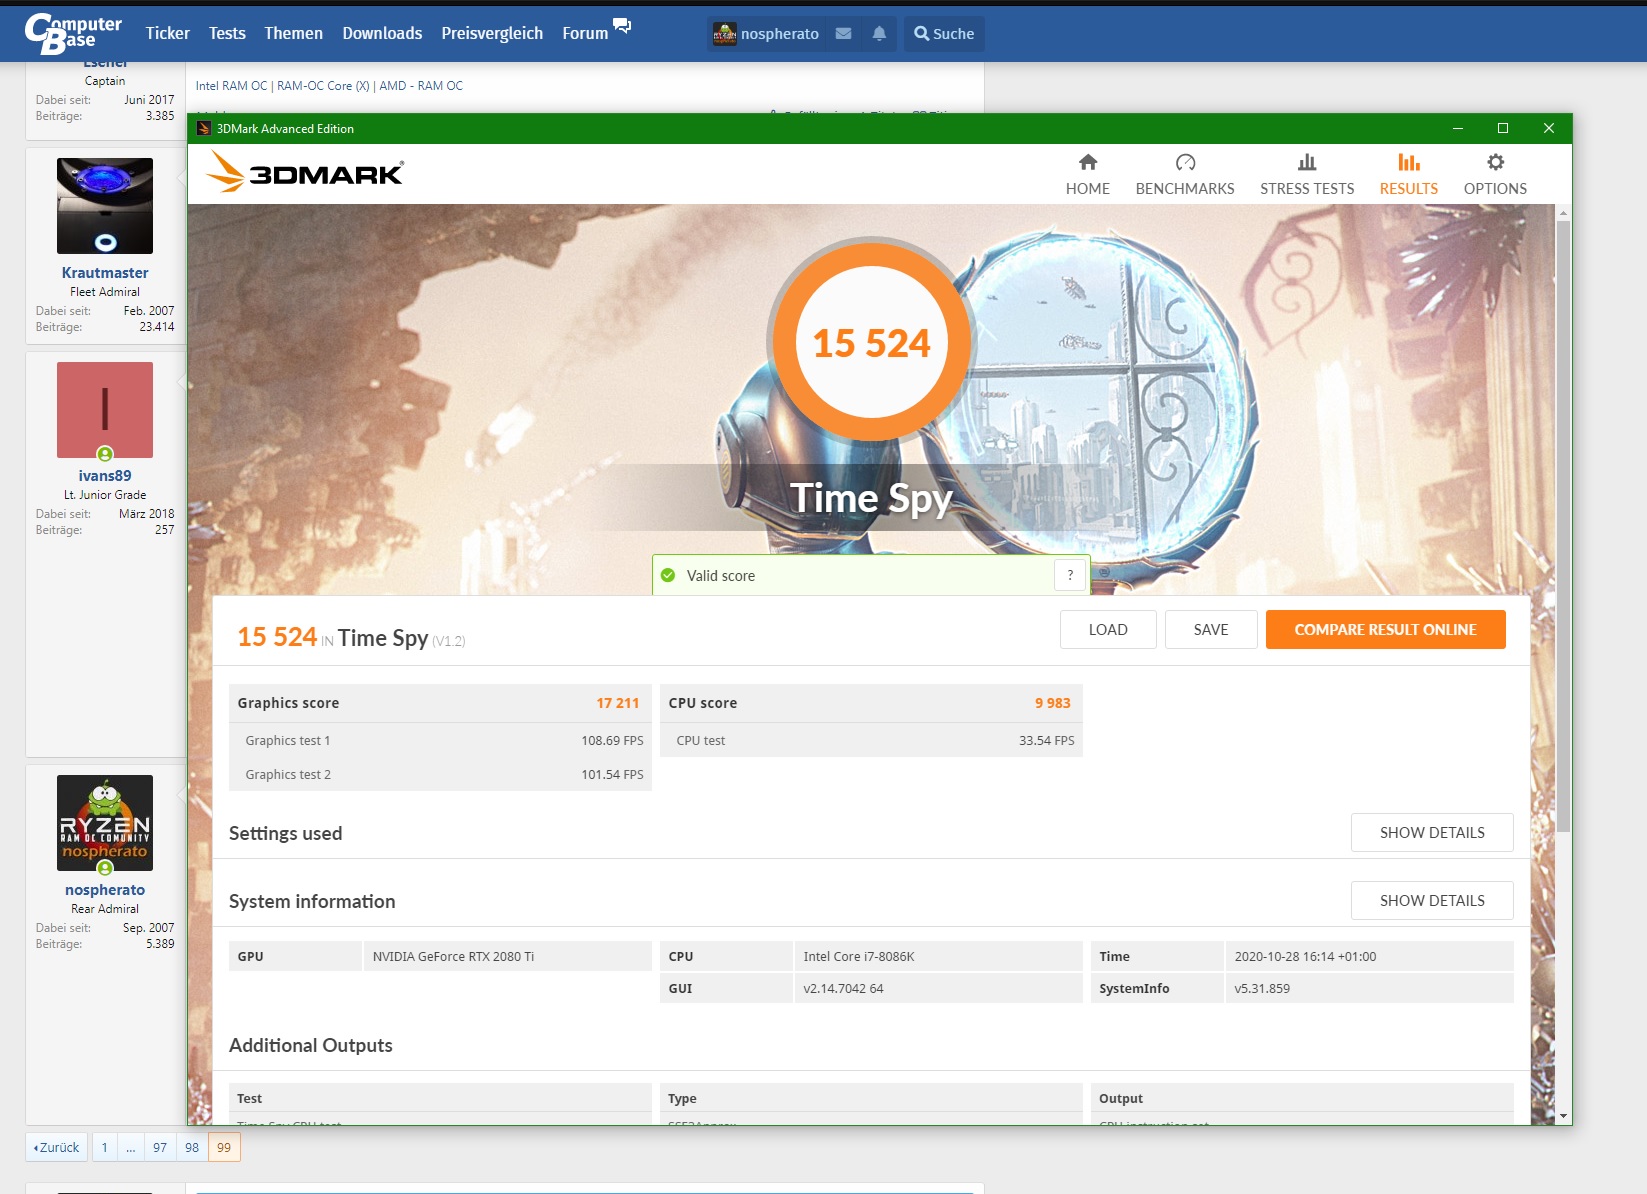Select current forum page 99
Image resolution: width=1647 pixels, height=1194 pixels.
coord(224,1148)
